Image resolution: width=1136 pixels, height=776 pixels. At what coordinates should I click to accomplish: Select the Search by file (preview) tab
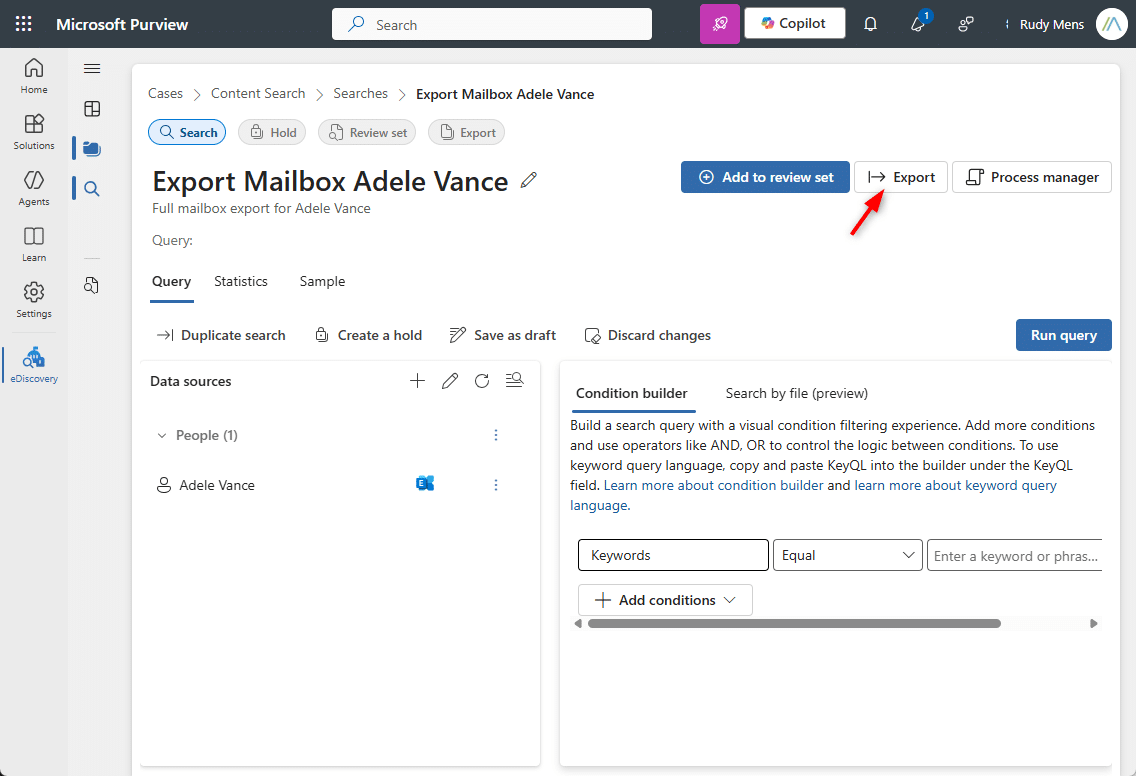pyautogui.click(x=797, y=393)
